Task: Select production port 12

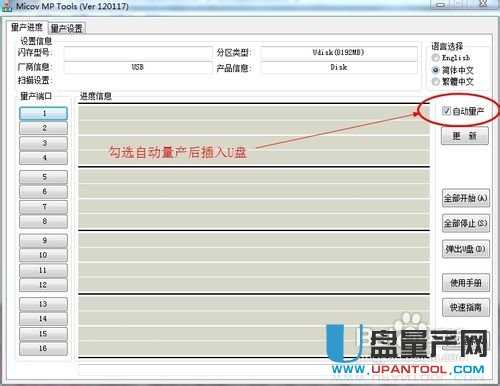Action: 44,285
